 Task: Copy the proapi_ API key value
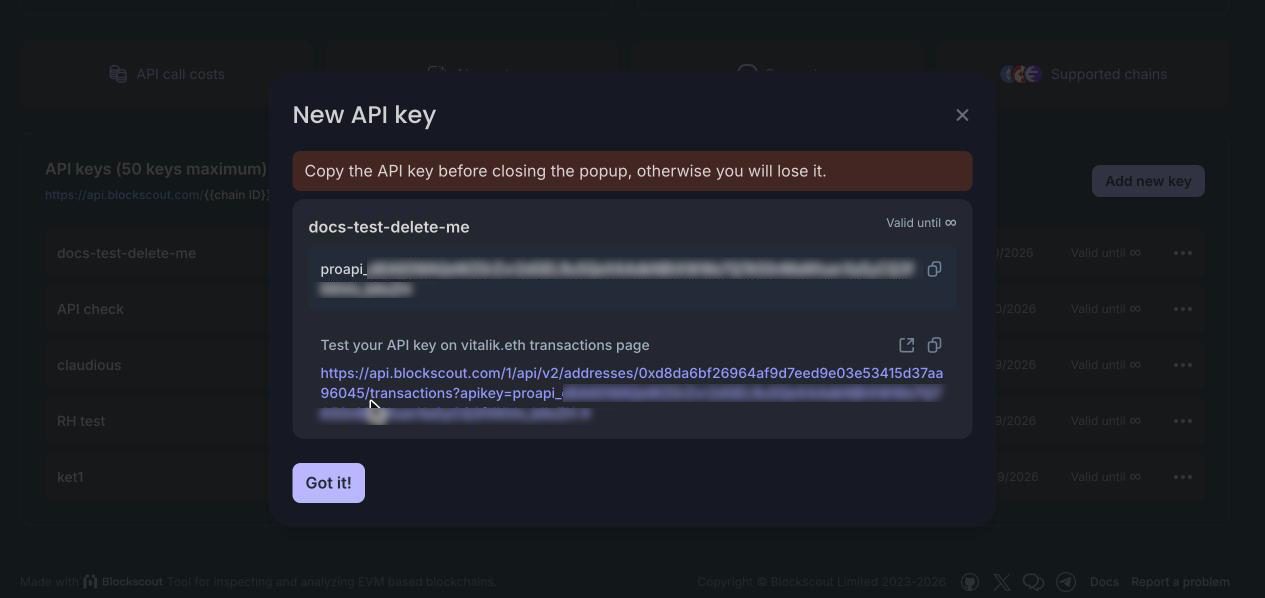click(934, 269)
